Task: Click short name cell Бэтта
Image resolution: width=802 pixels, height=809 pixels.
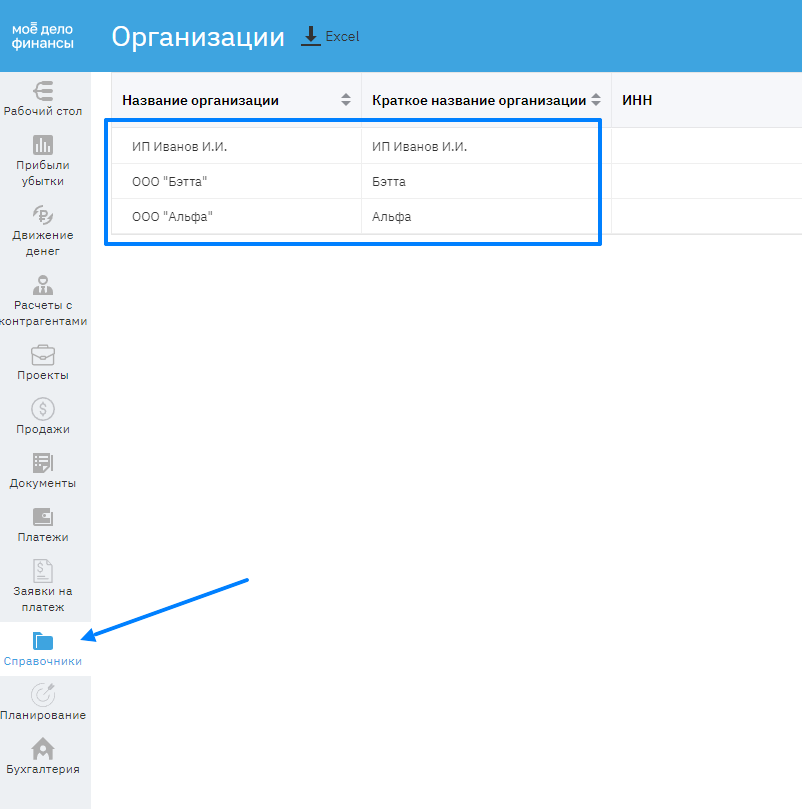Action: click(486, 182)
